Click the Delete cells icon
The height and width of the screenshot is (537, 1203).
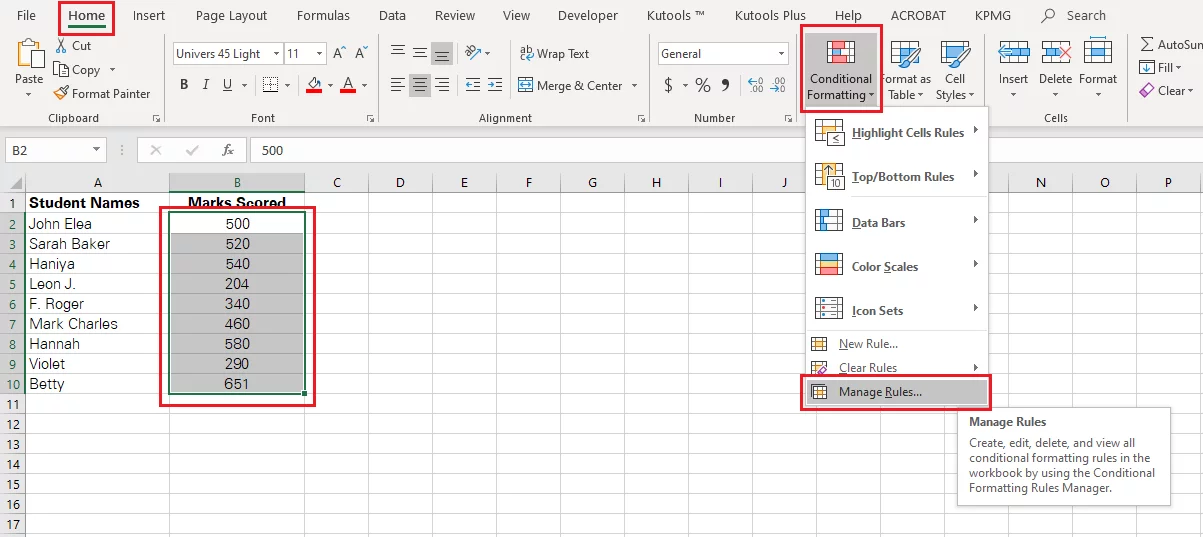[1056, 52]
